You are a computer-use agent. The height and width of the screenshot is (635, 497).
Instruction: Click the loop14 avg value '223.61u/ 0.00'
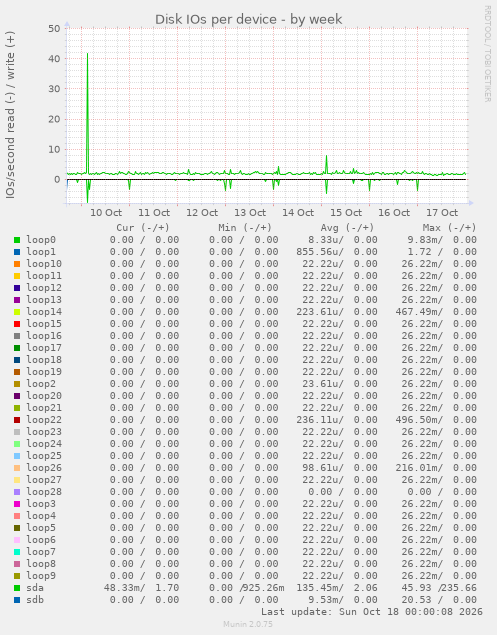pyautogui.click(x=337, y=312)
